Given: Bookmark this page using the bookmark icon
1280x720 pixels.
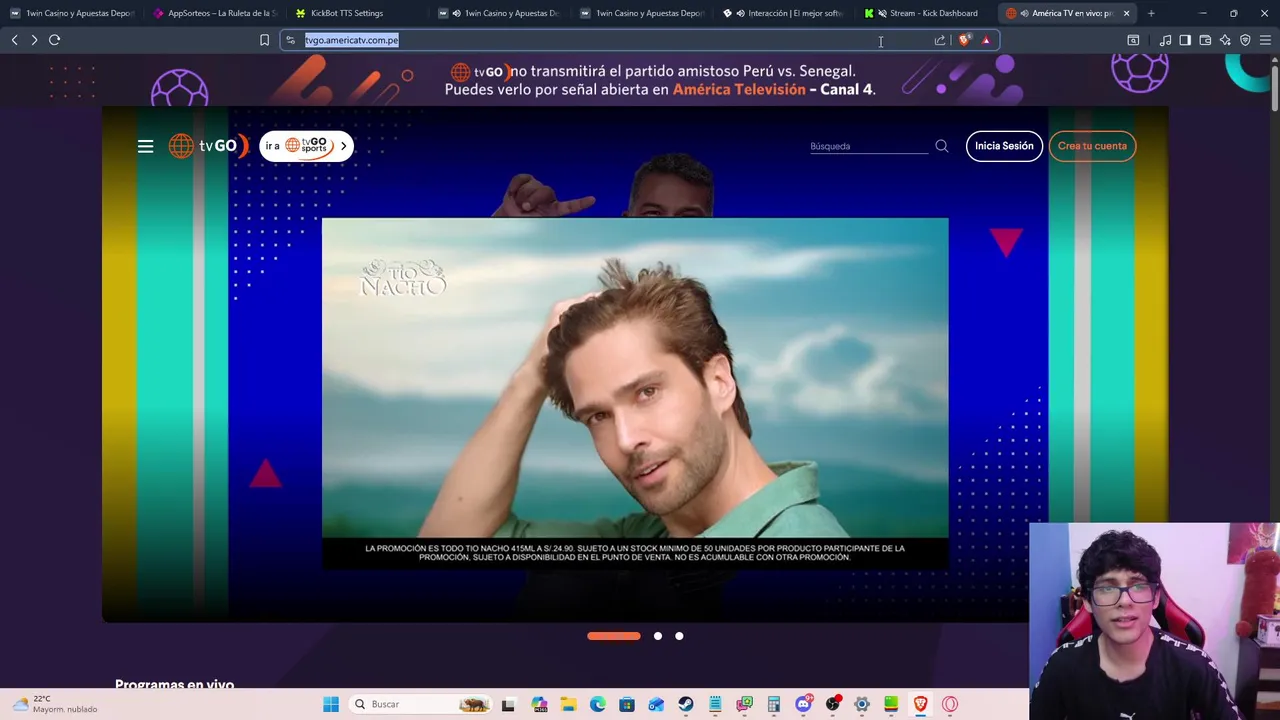Looking at the screenshot, I should pos(264,40).
